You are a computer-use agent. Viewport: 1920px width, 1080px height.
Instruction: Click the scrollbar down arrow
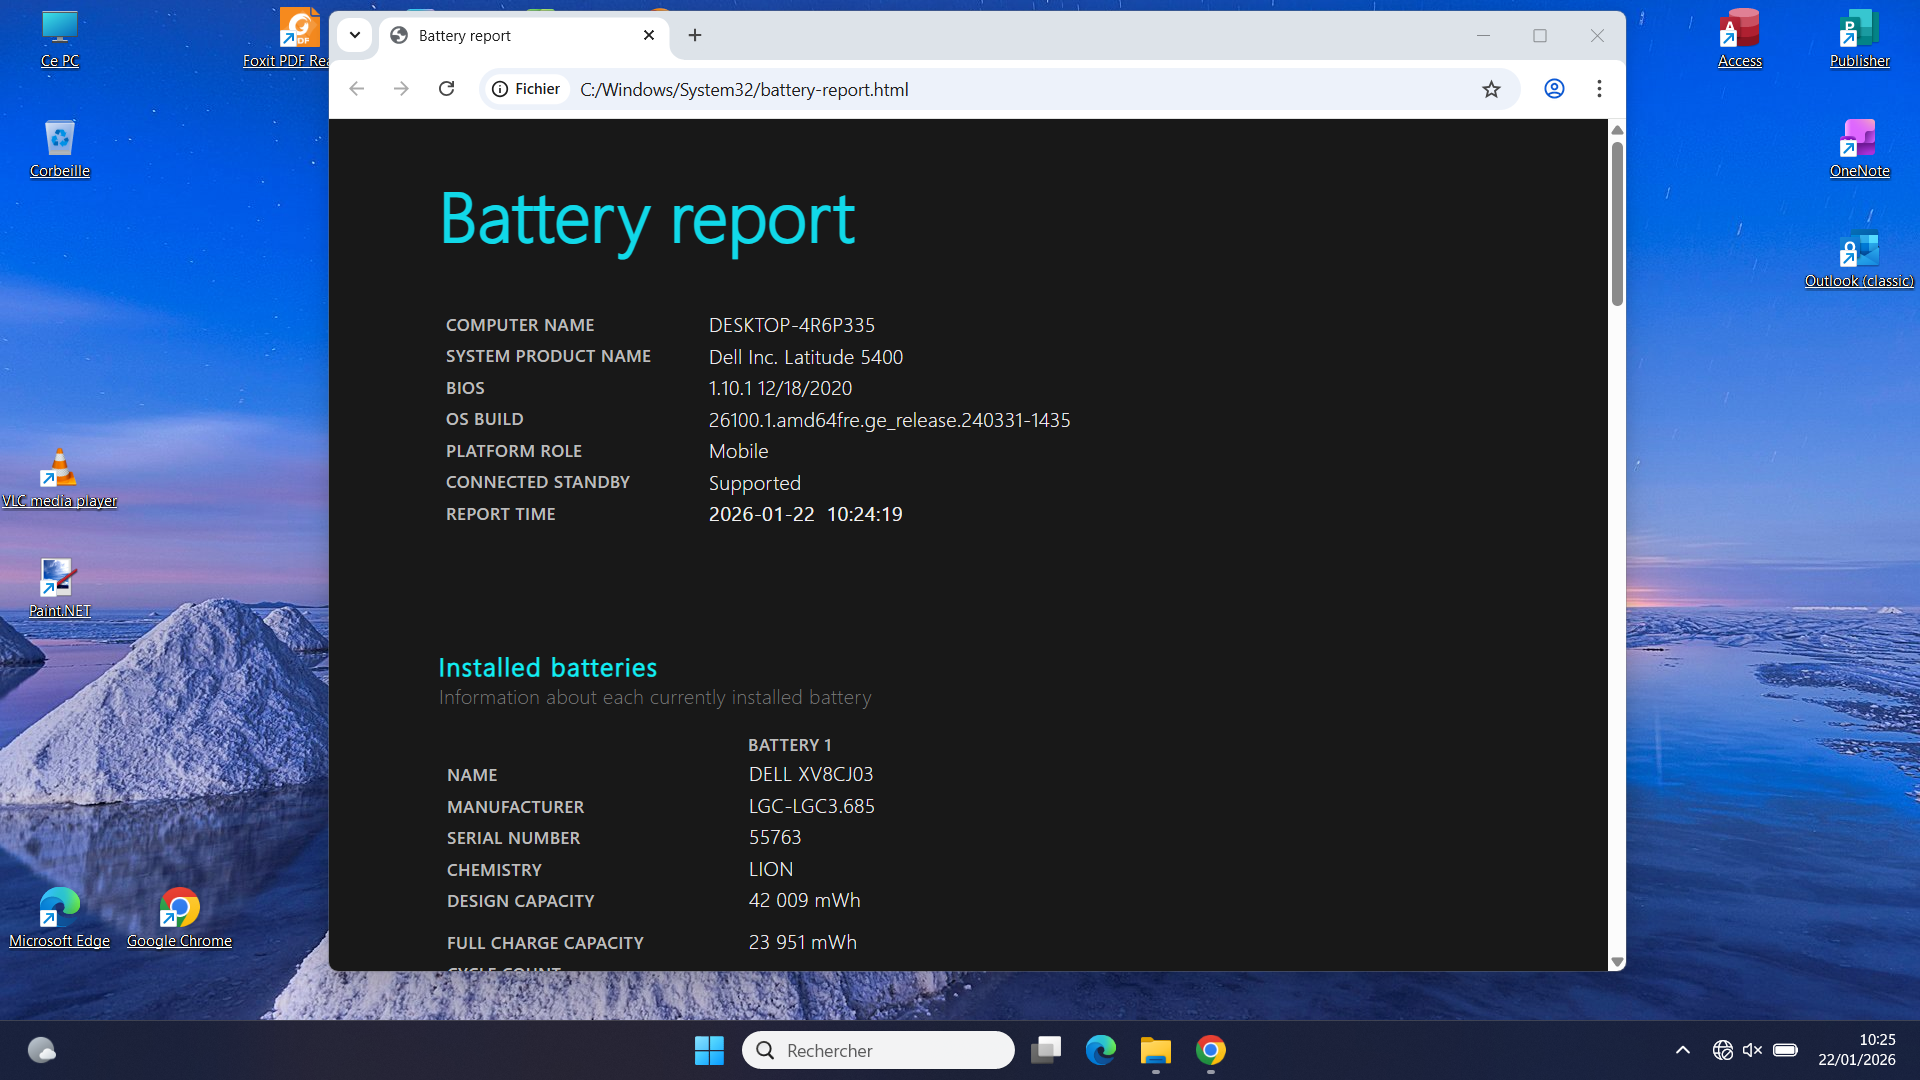point(1617,962)
